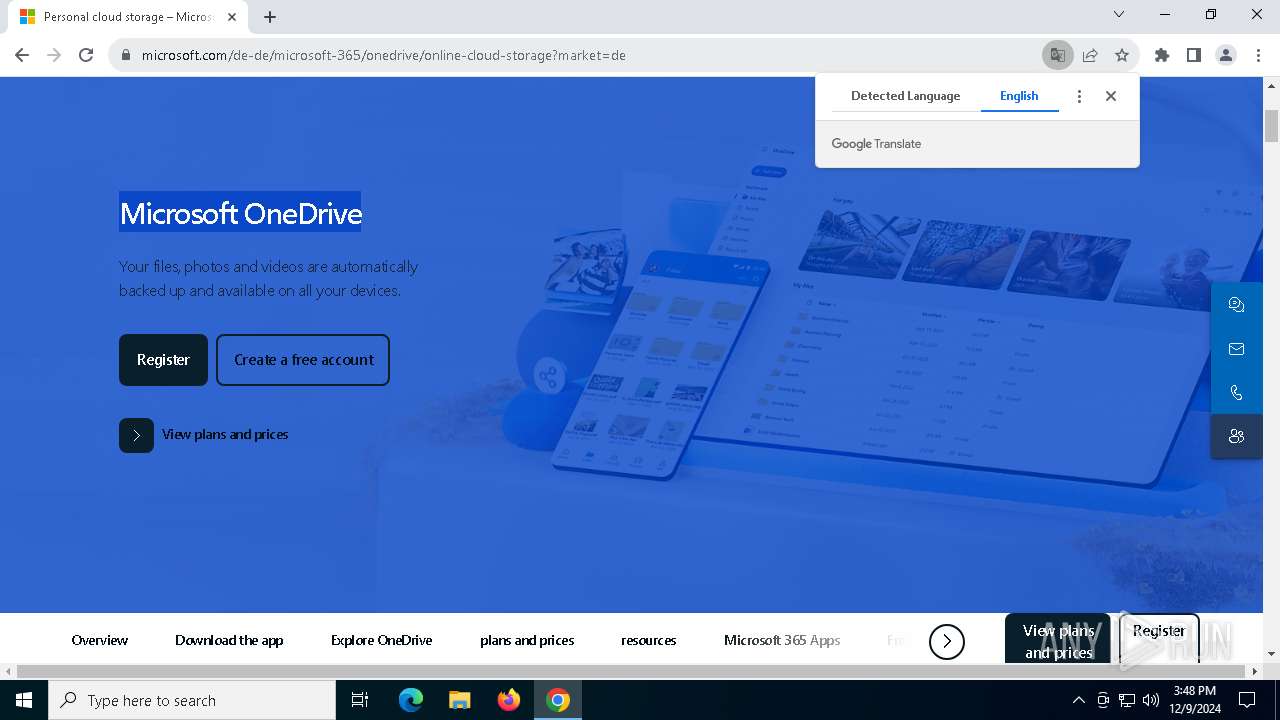Close the Google Translate popup
Image resolution: width=1280 pixels, height=720 pixels.
click(1111, 96)
